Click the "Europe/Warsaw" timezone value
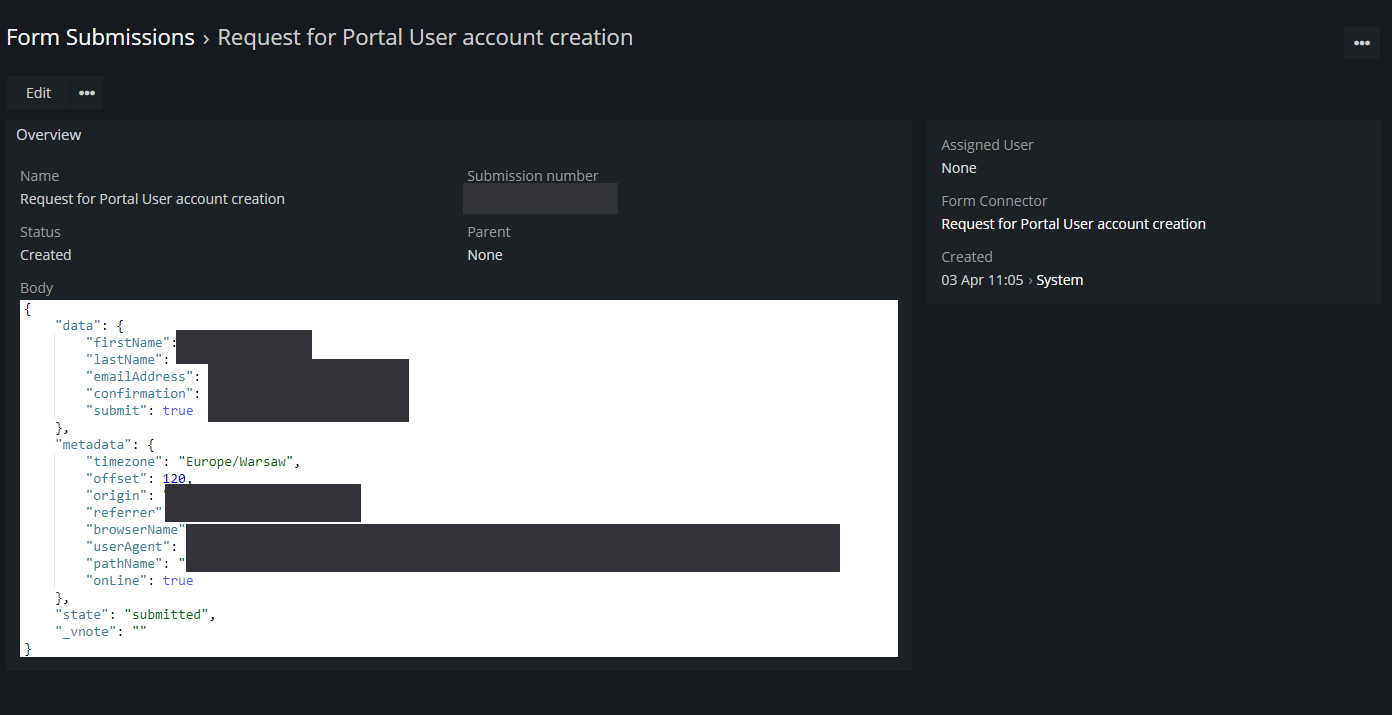This screenshot has width=1392, height=715. pos(237,462)
